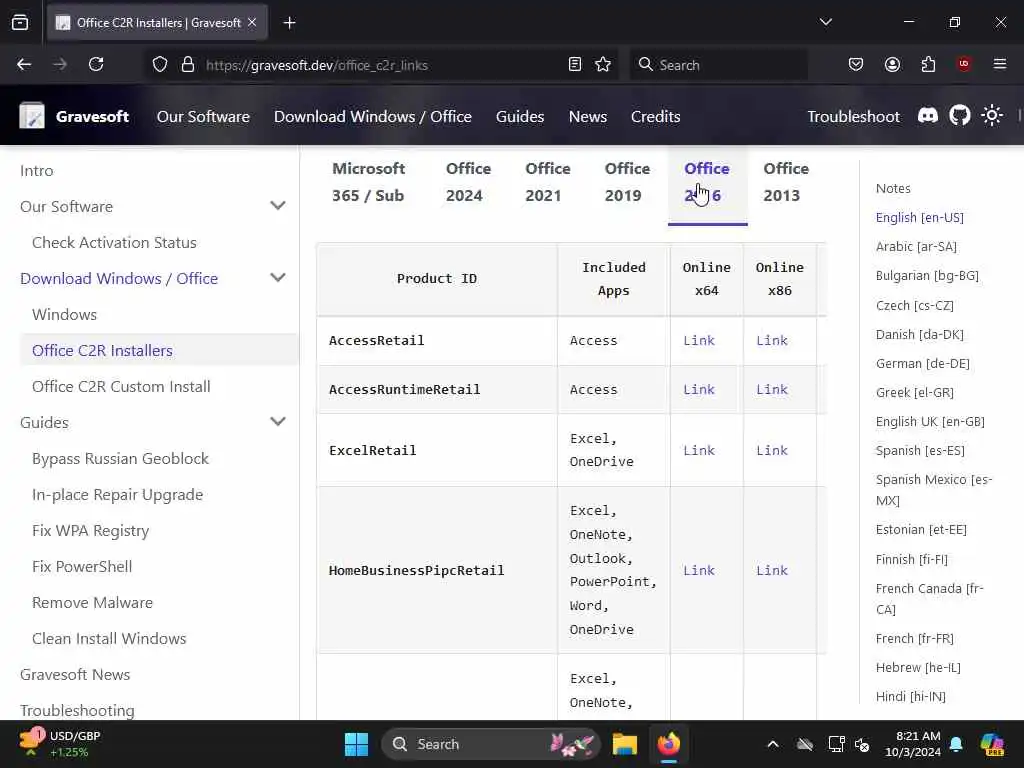This screenshot has height=768, width=1024.
Task: Open Check Activation Status sidebar item
Action: pos(114,242)
